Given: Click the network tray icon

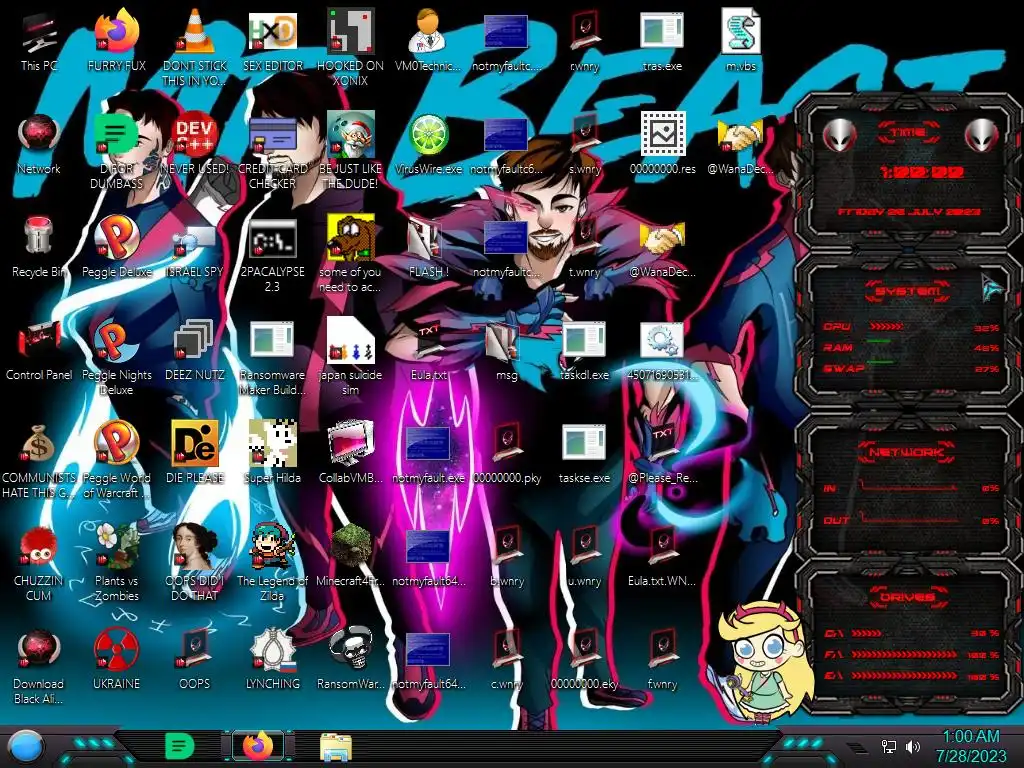Looking at the screenshot, I should 888,746.
